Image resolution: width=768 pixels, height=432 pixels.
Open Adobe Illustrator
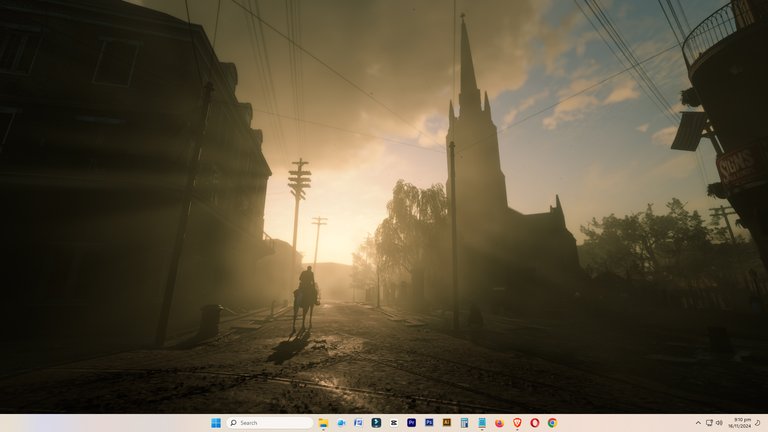(x=447, y=423)
